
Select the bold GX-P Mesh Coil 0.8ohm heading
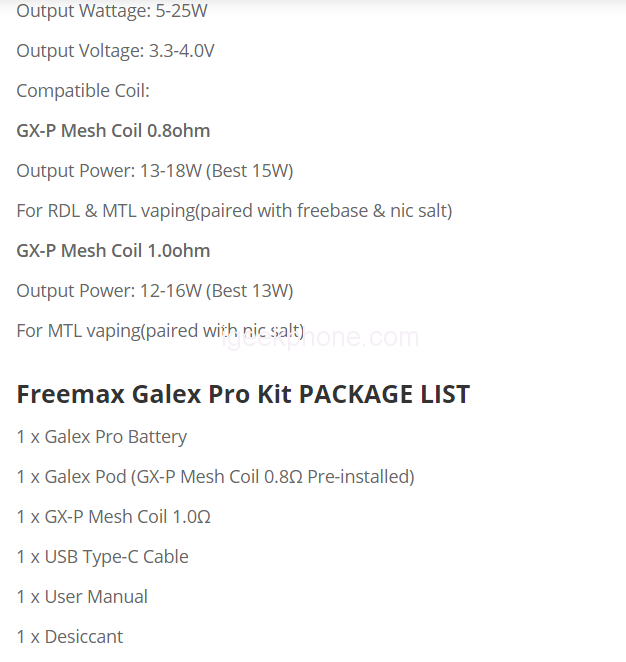(x=113, y=131)
